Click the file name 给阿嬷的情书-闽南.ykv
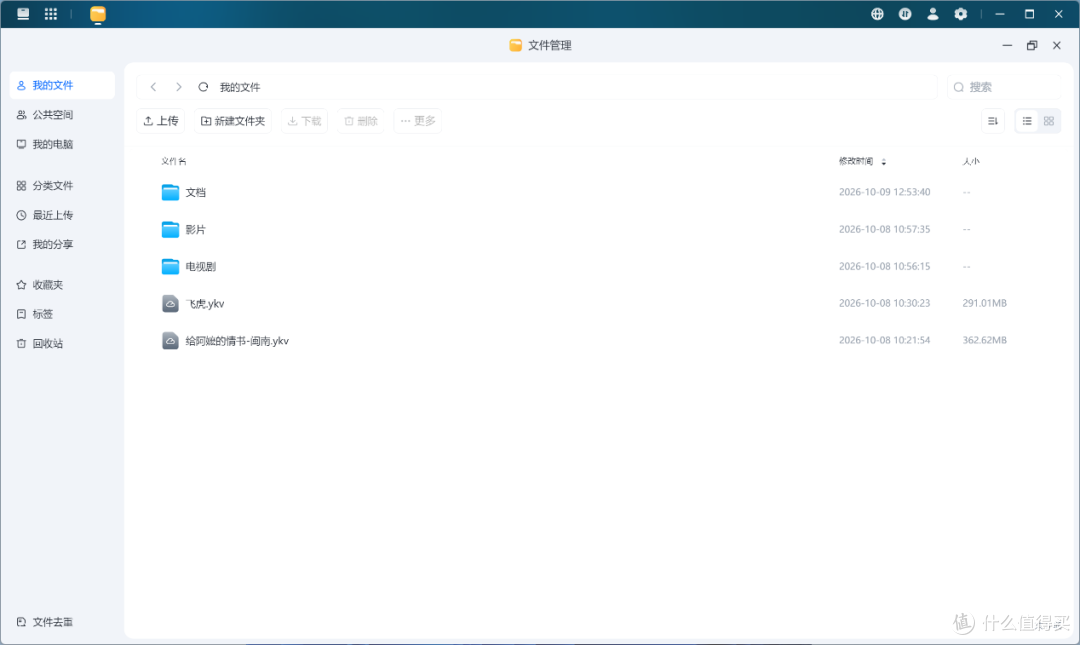Viewport: 1080px width, 645px height. (x=237, y=341)
